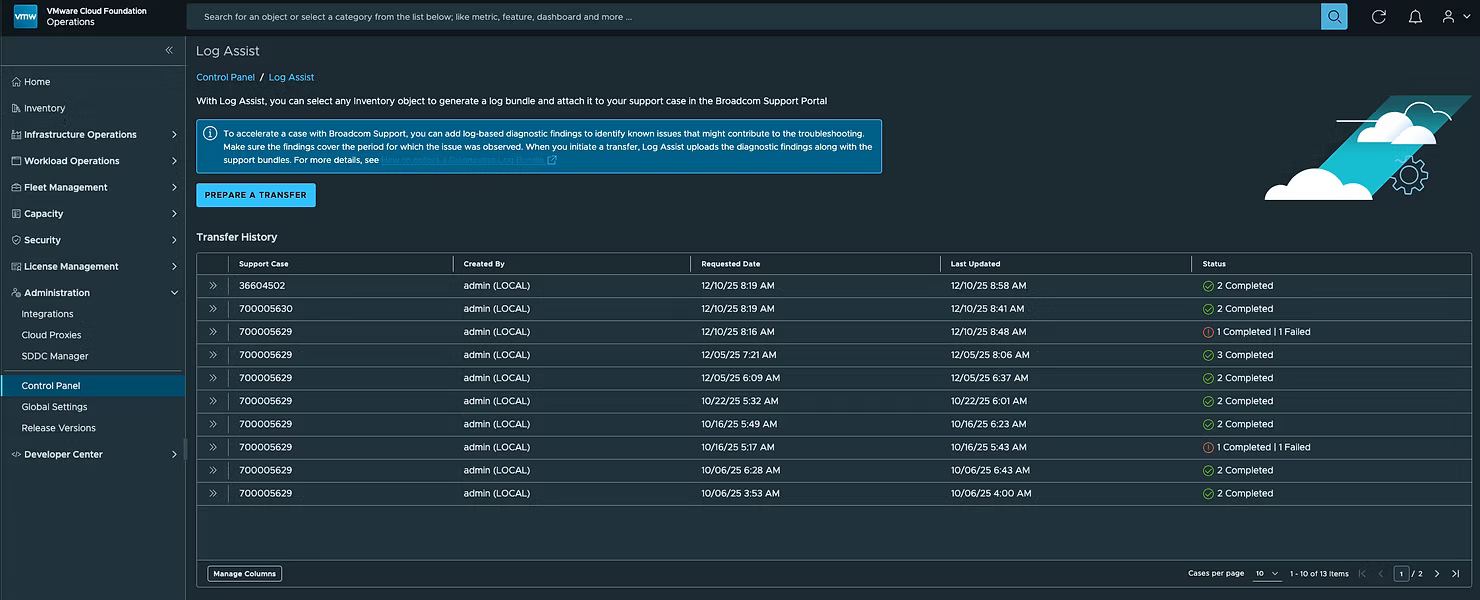Select Cloud Proxies under Administration
Screen dimensions: 1480x600
pyautogui.click(x=51, y=335)
